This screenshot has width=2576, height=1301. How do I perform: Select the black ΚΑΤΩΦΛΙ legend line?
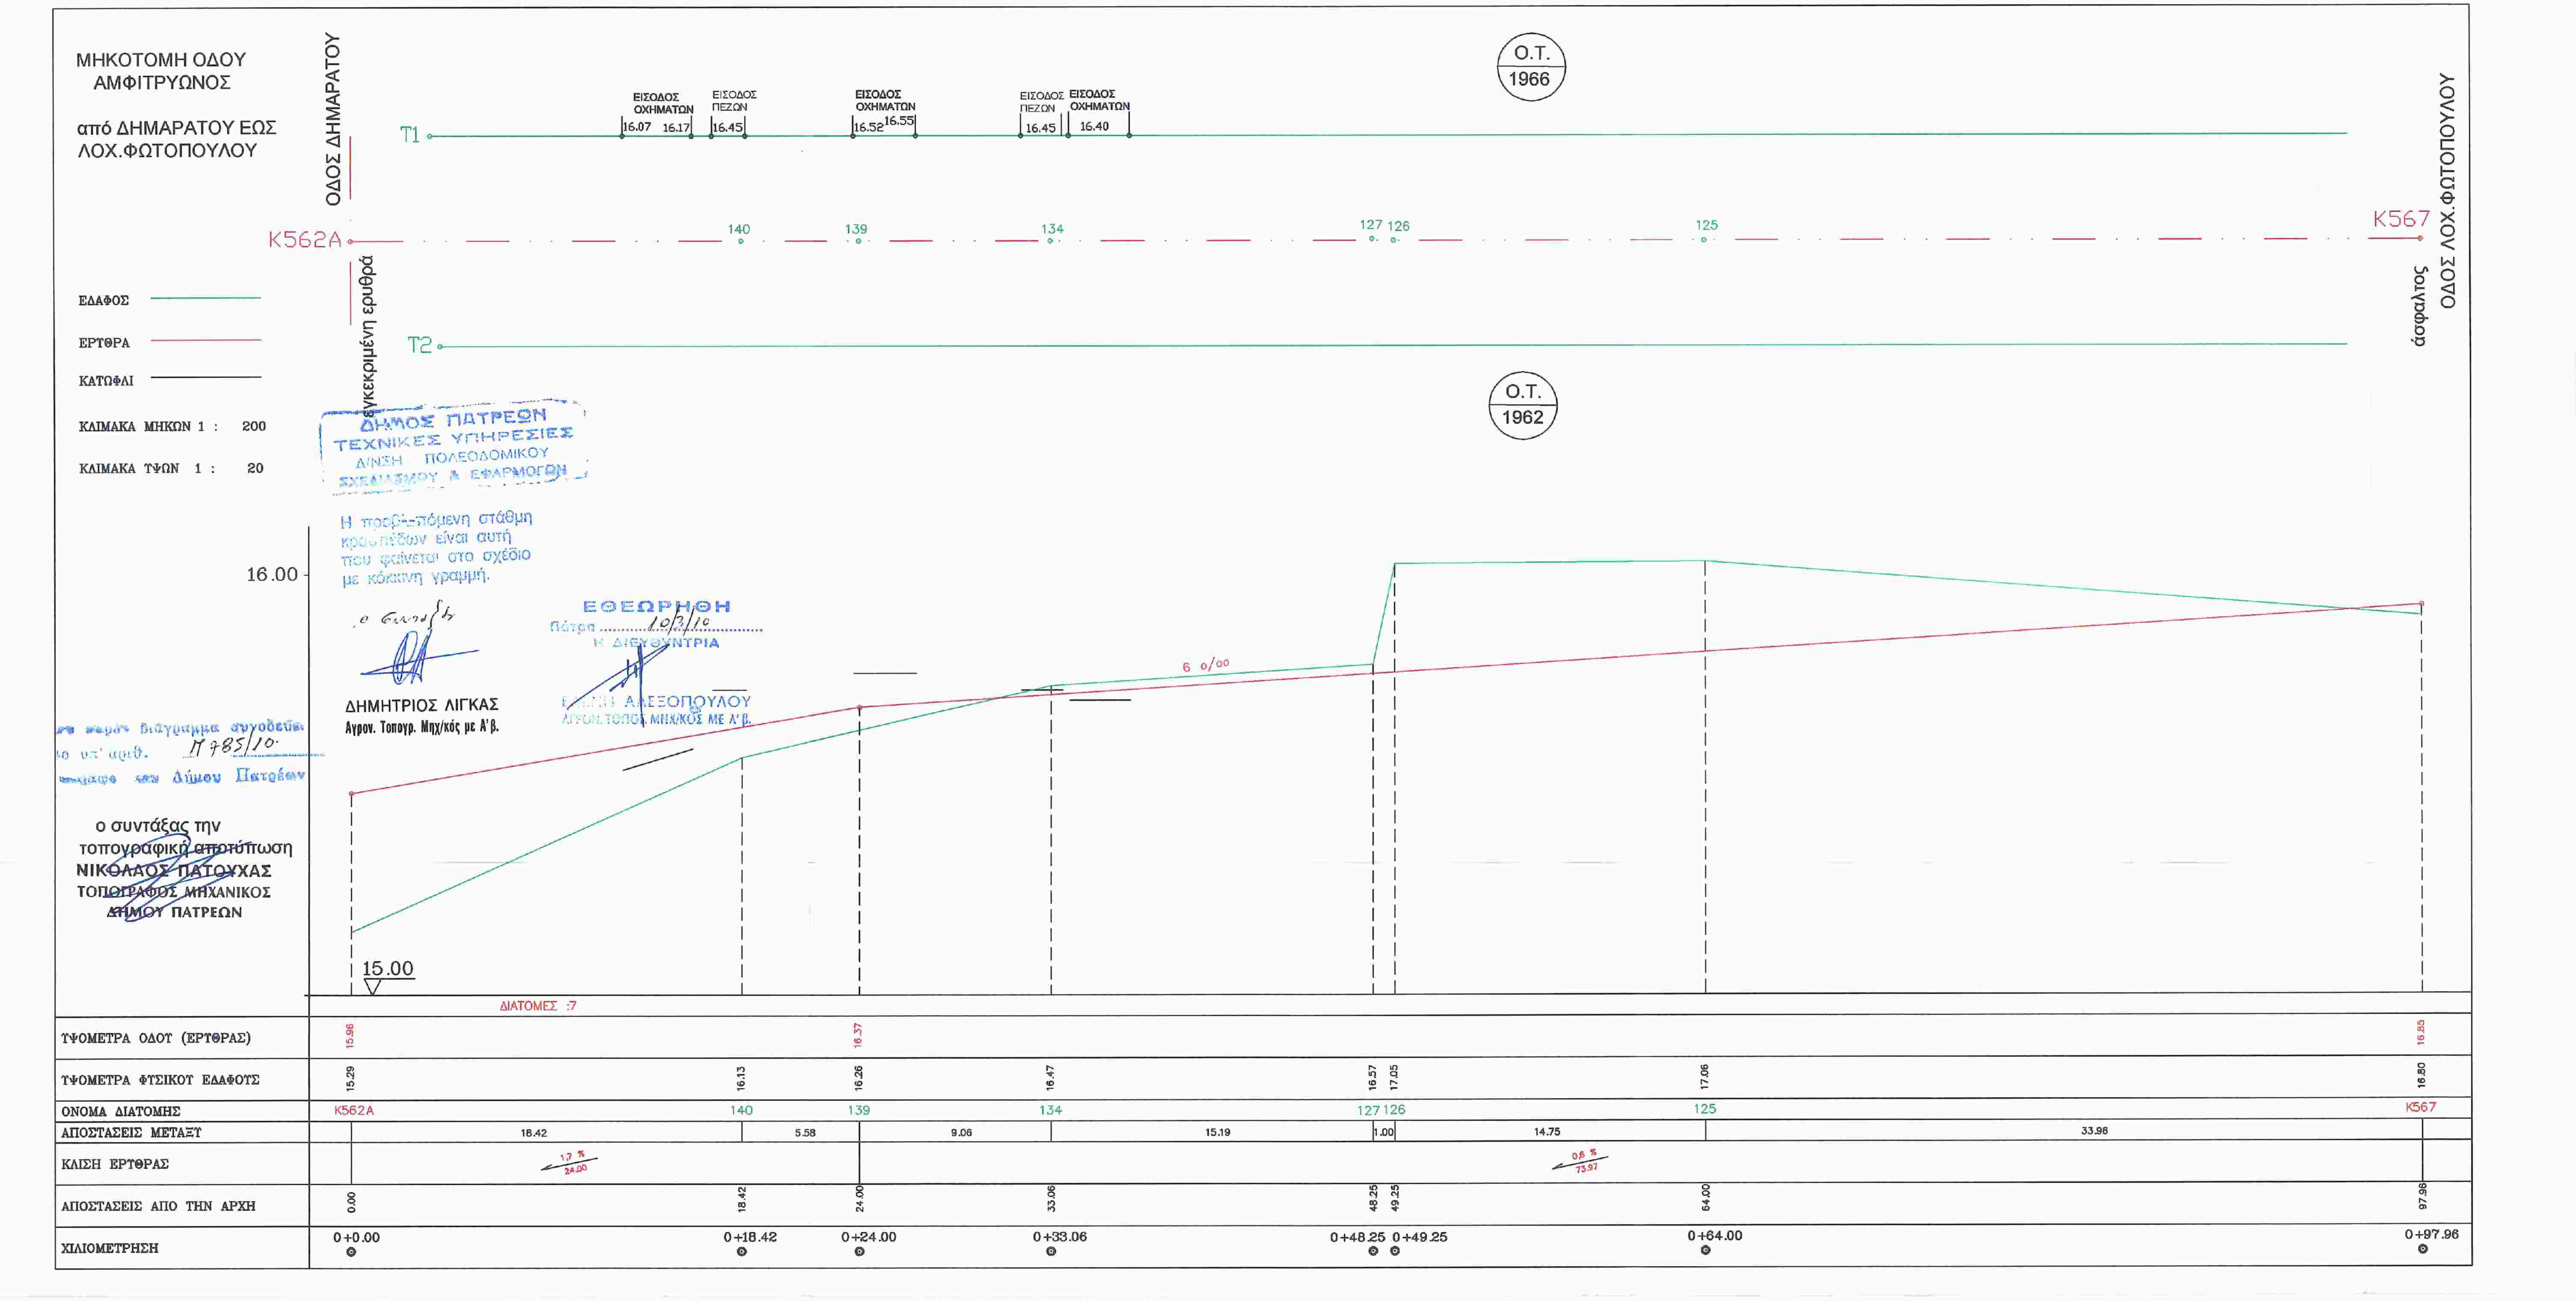click(205, 378)
